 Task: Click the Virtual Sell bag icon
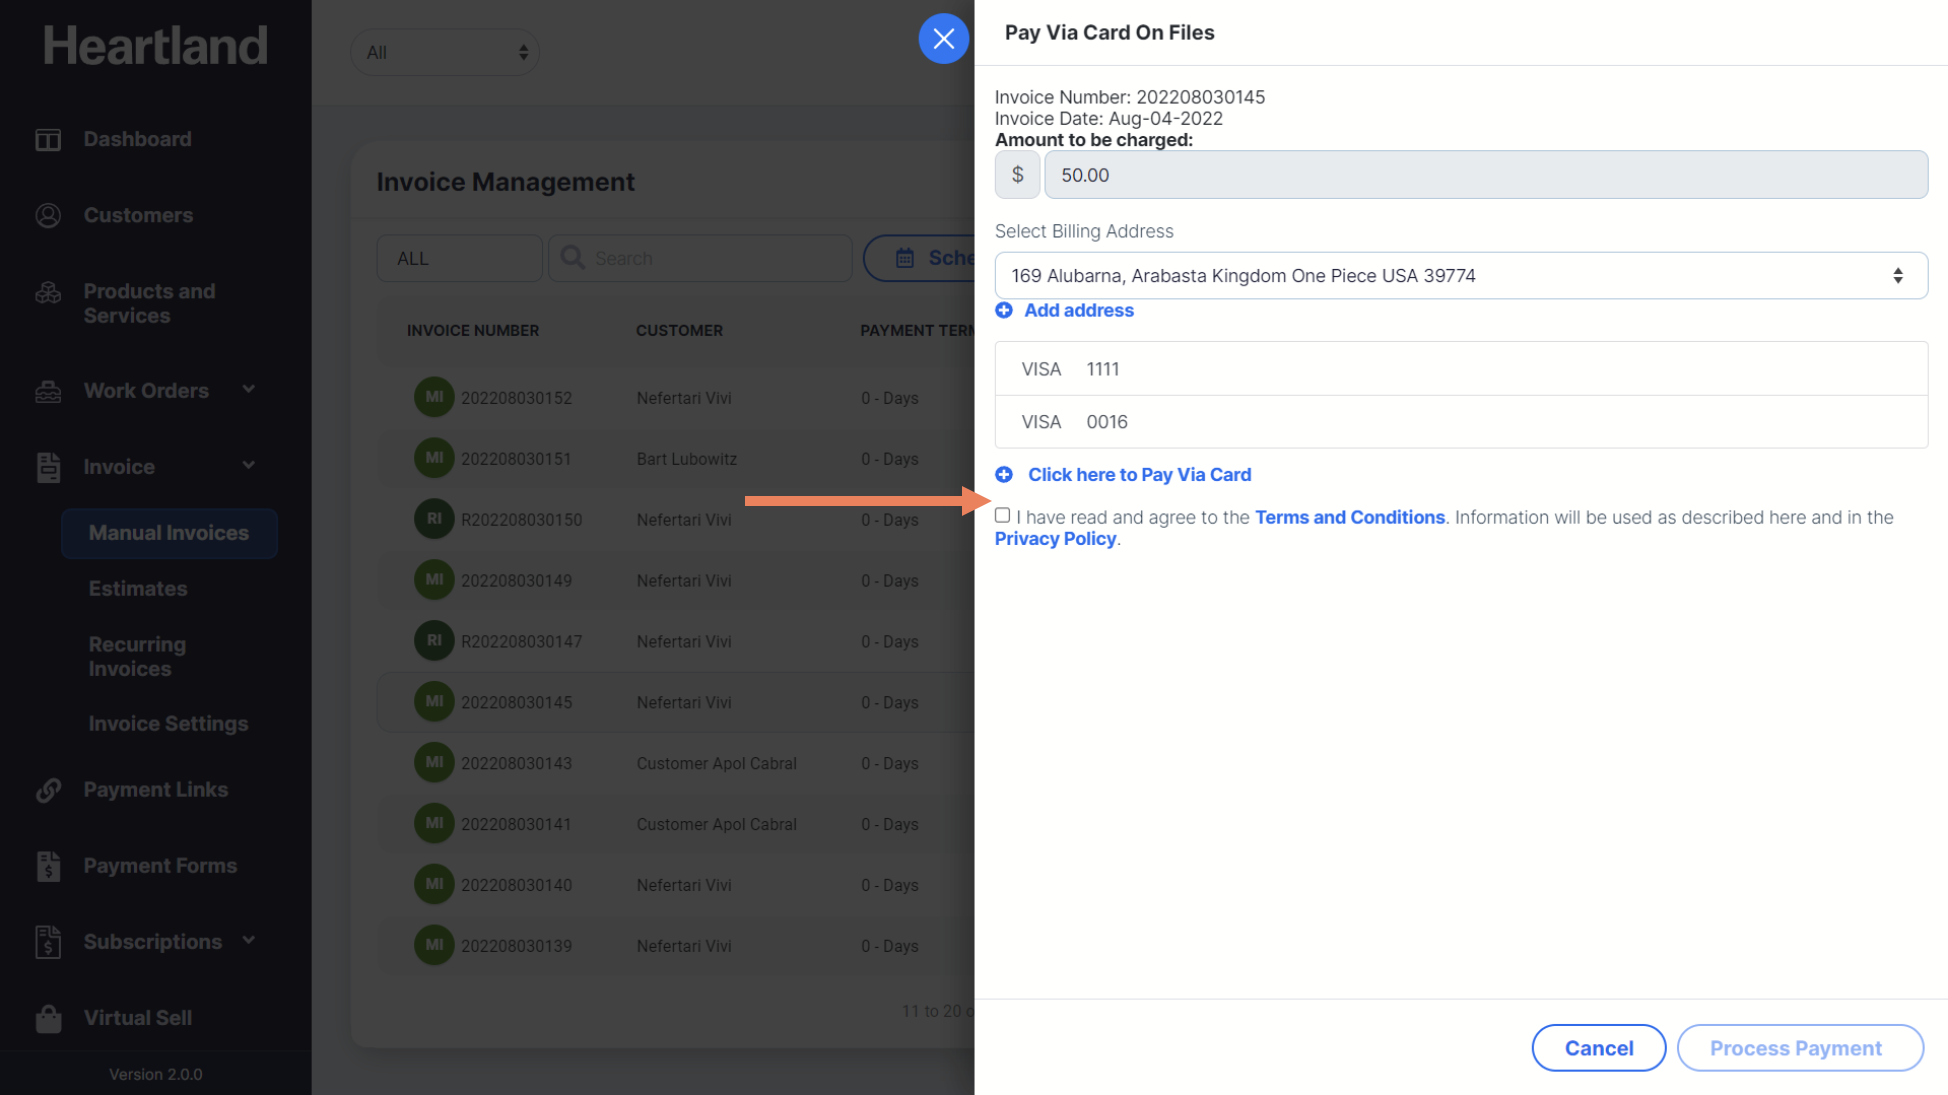(x=48, y=1018)
